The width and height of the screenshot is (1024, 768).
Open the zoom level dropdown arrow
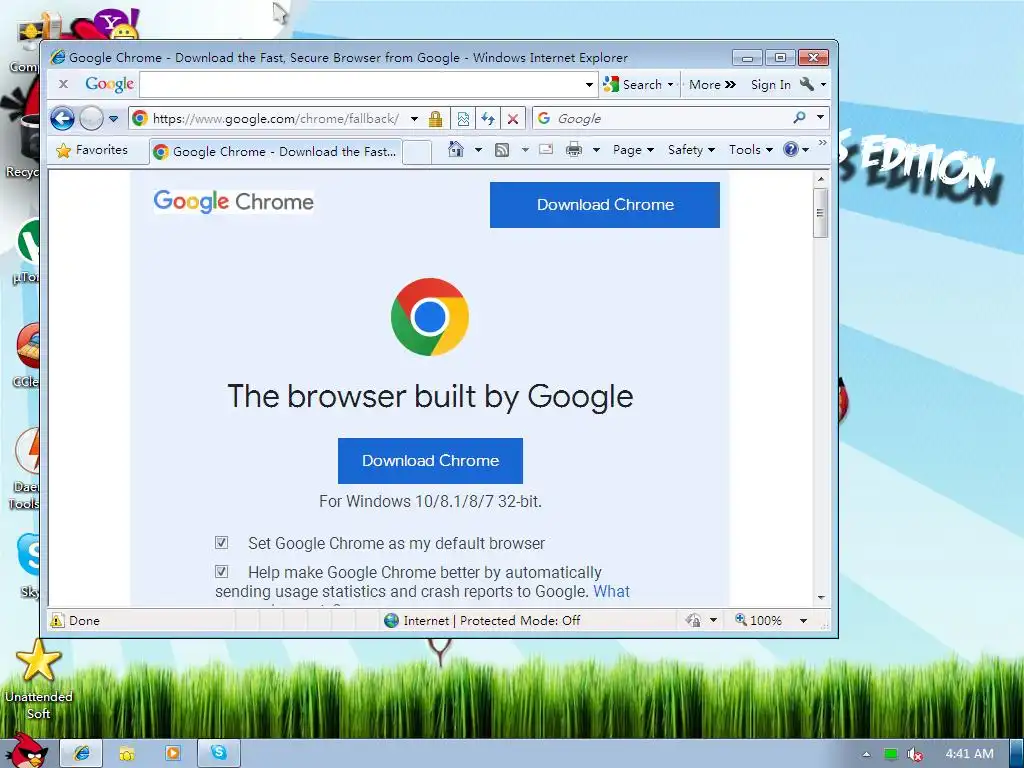[x=803, y=620]
